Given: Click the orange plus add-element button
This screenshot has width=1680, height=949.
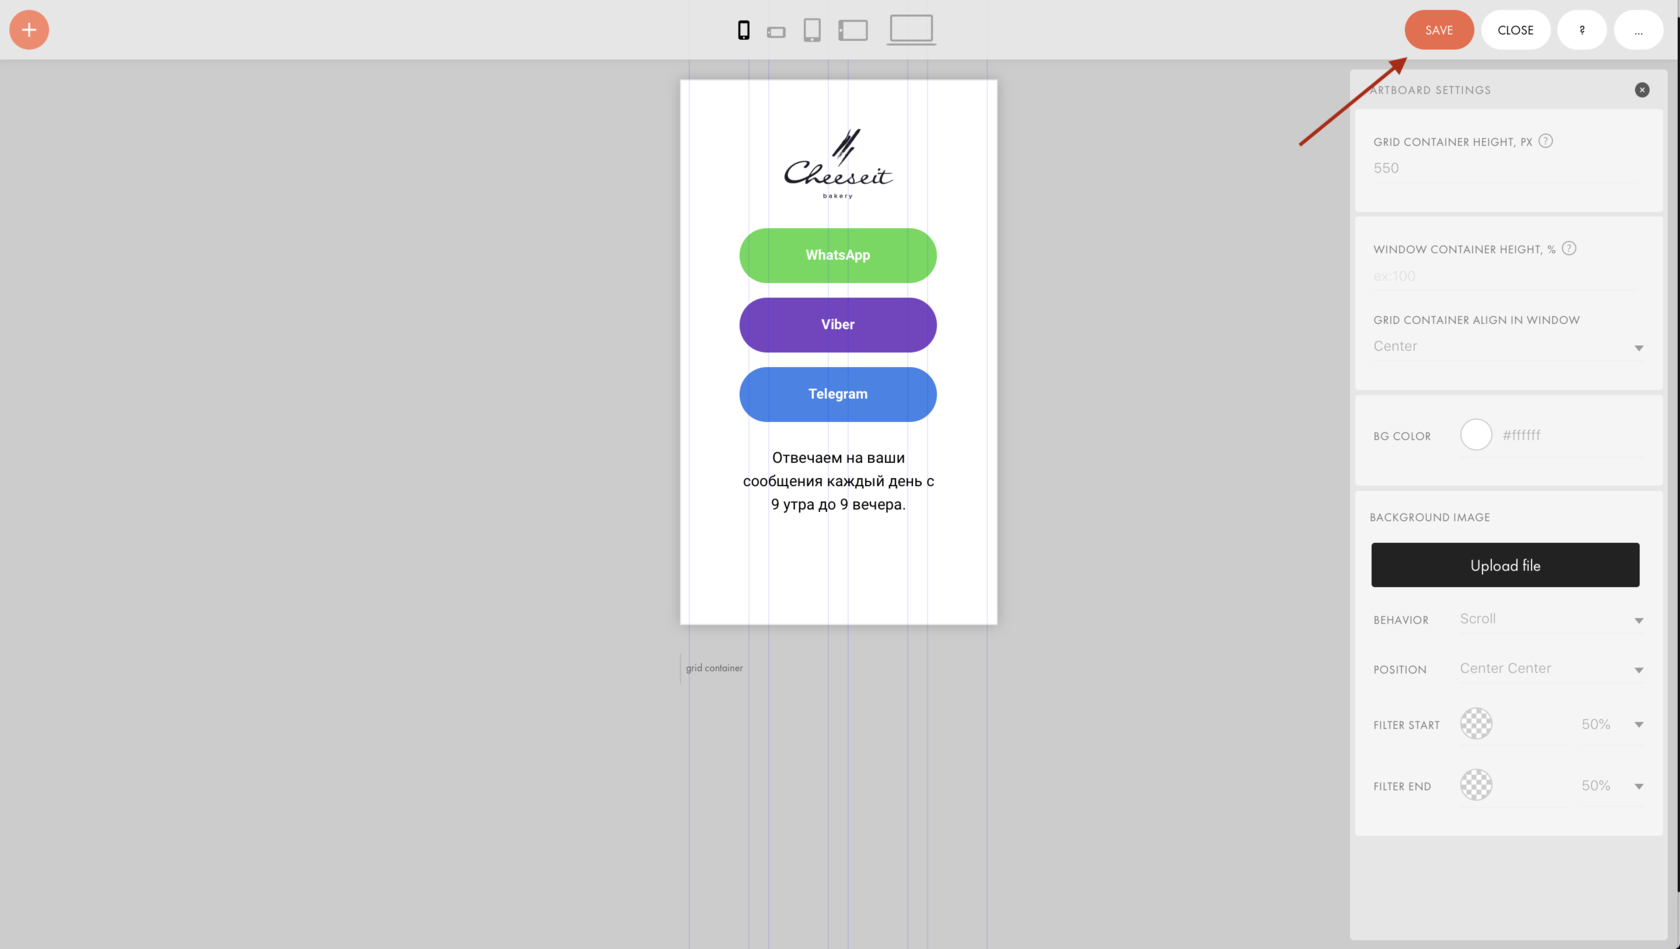Looking at the screenshot, I should [29, 30].
